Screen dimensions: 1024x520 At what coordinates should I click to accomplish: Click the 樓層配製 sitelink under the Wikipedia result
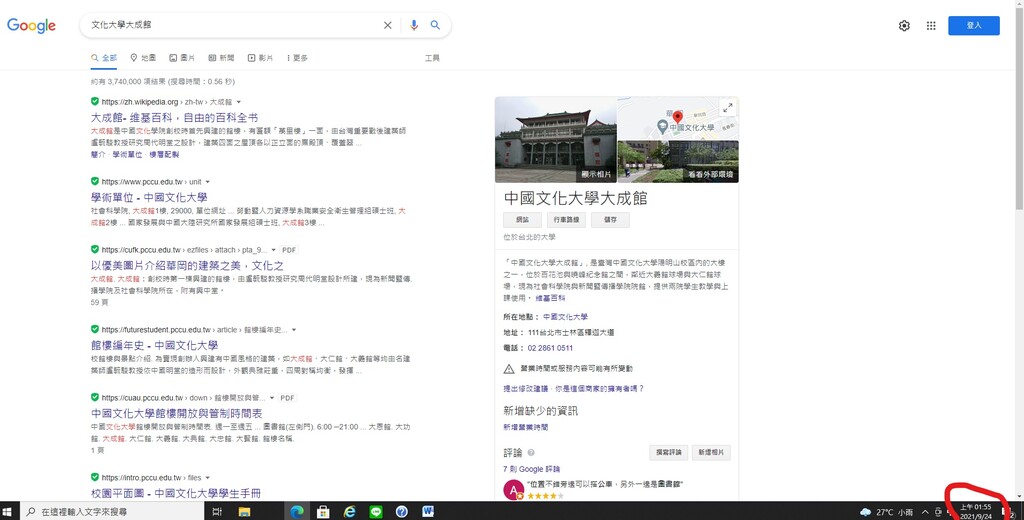164,155
